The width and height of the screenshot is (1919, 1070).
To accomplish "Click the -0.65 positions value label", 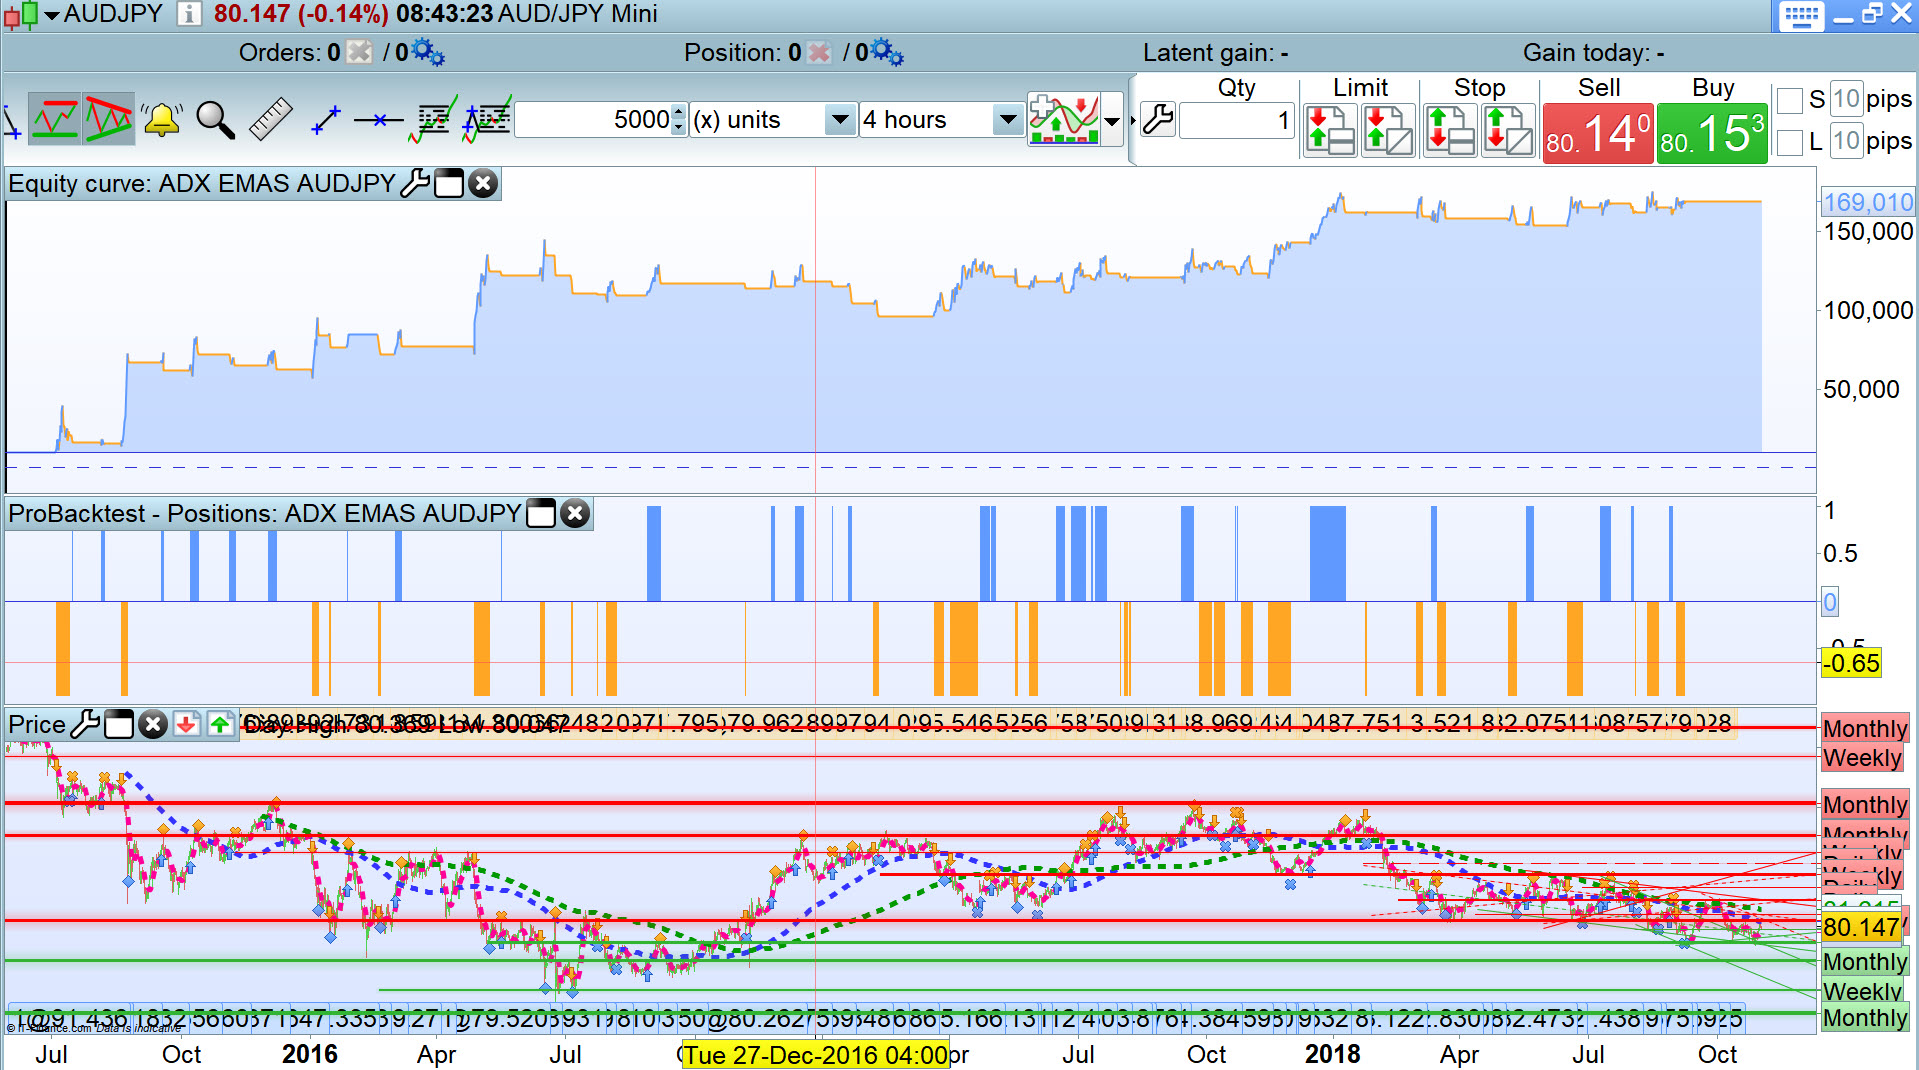I will (1851, 663).
